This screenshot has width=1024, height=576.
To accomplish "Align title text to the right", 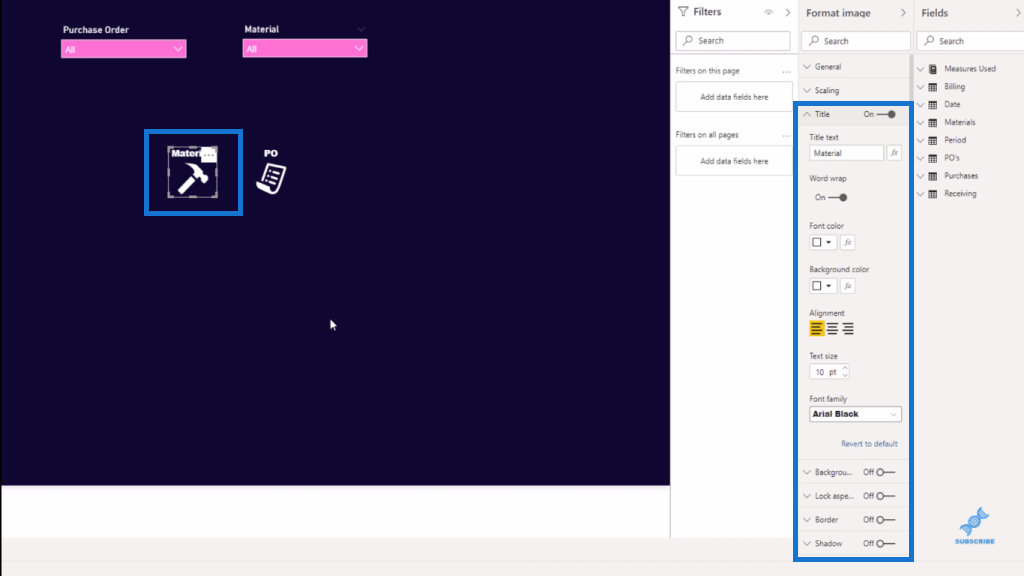I will (x=848, y=328).
